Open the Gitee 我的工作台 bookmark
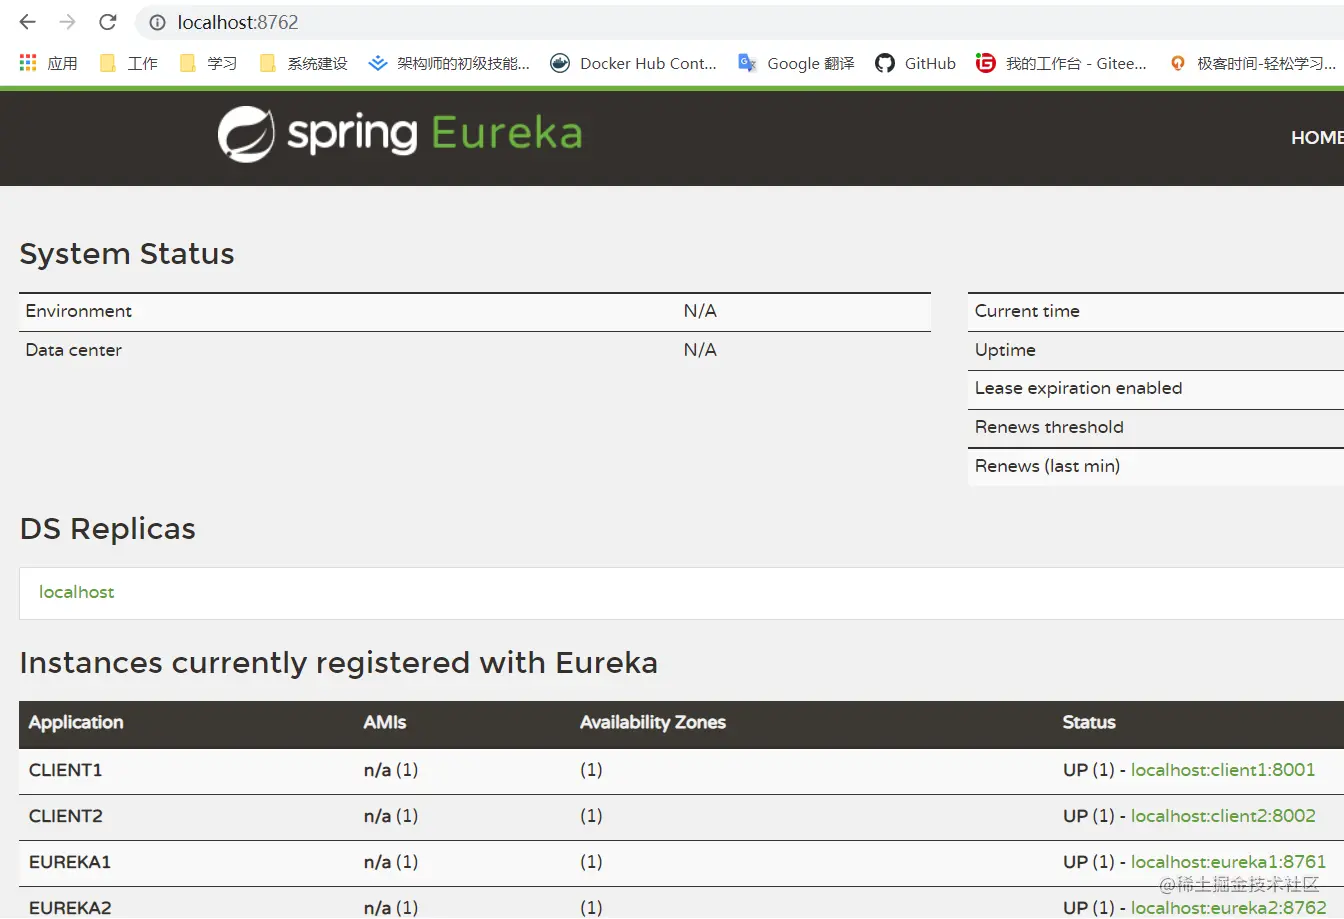Viewport: 1344px width, 919px height. [x=1061, y=63]
